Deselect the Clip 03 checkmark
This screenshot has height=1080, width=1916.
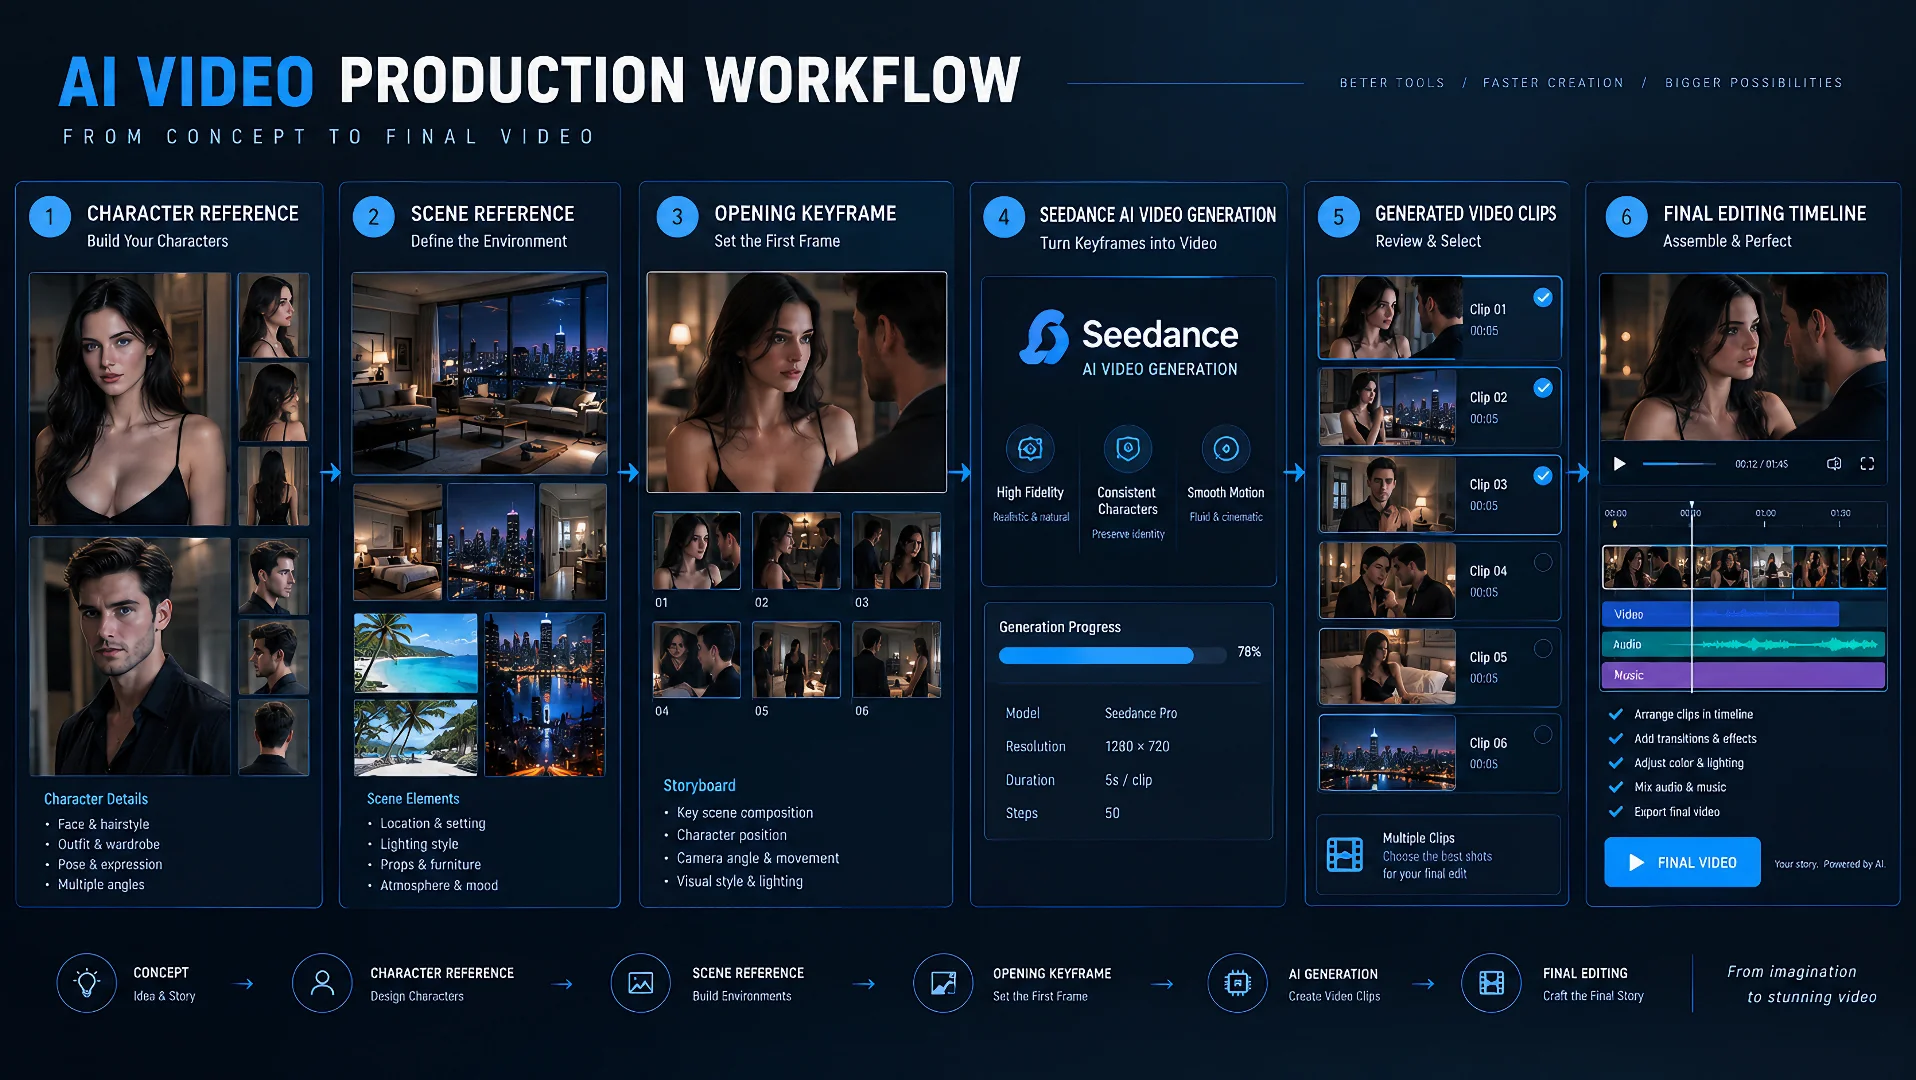1543,475
